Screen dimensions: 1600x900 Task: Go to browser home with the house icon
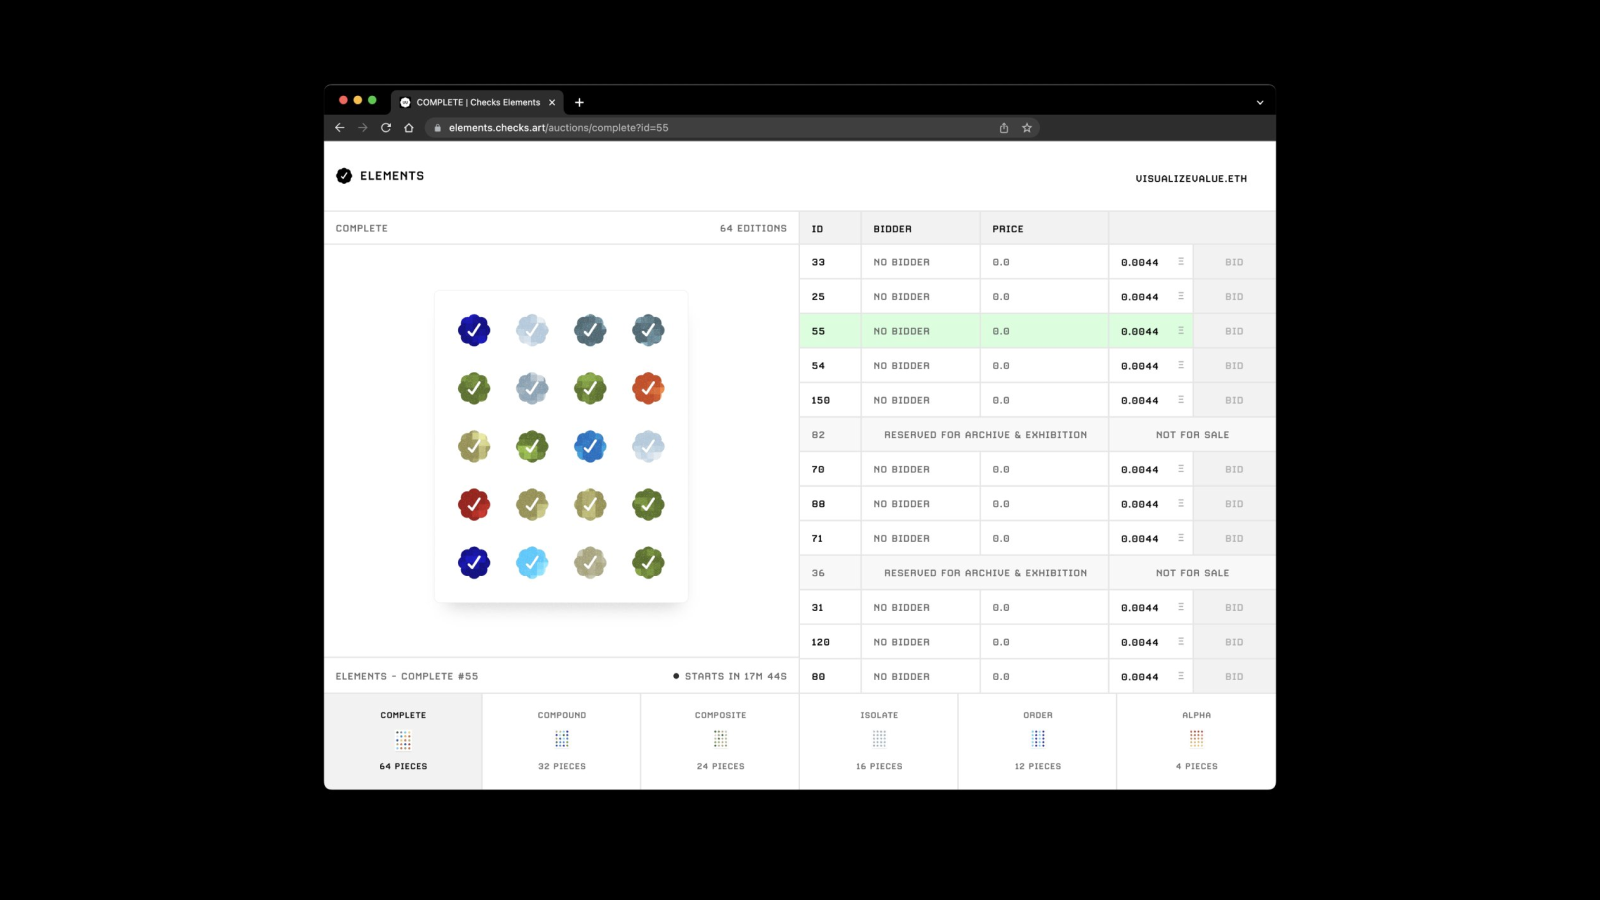[x=409, y=128]
